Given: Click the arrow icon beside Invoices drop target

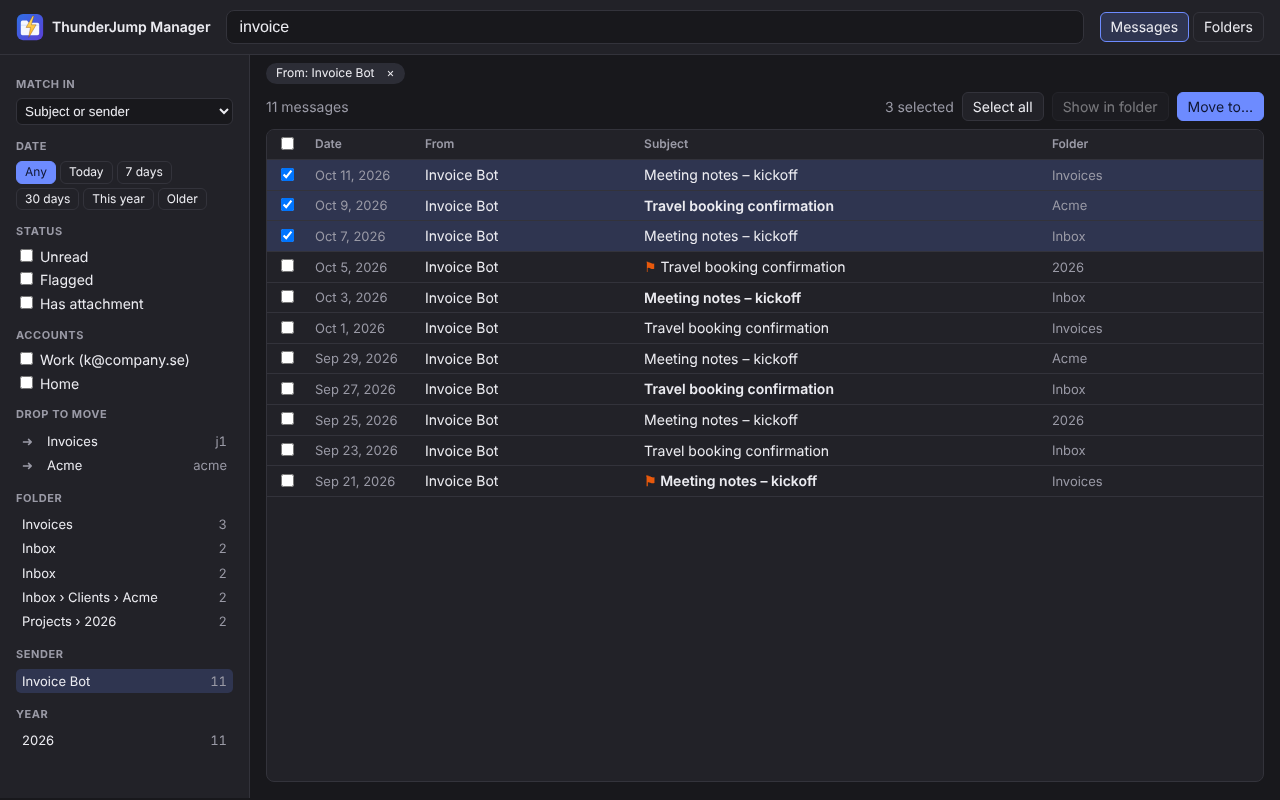Looking at the screenshot, I should tap(28, 441).
